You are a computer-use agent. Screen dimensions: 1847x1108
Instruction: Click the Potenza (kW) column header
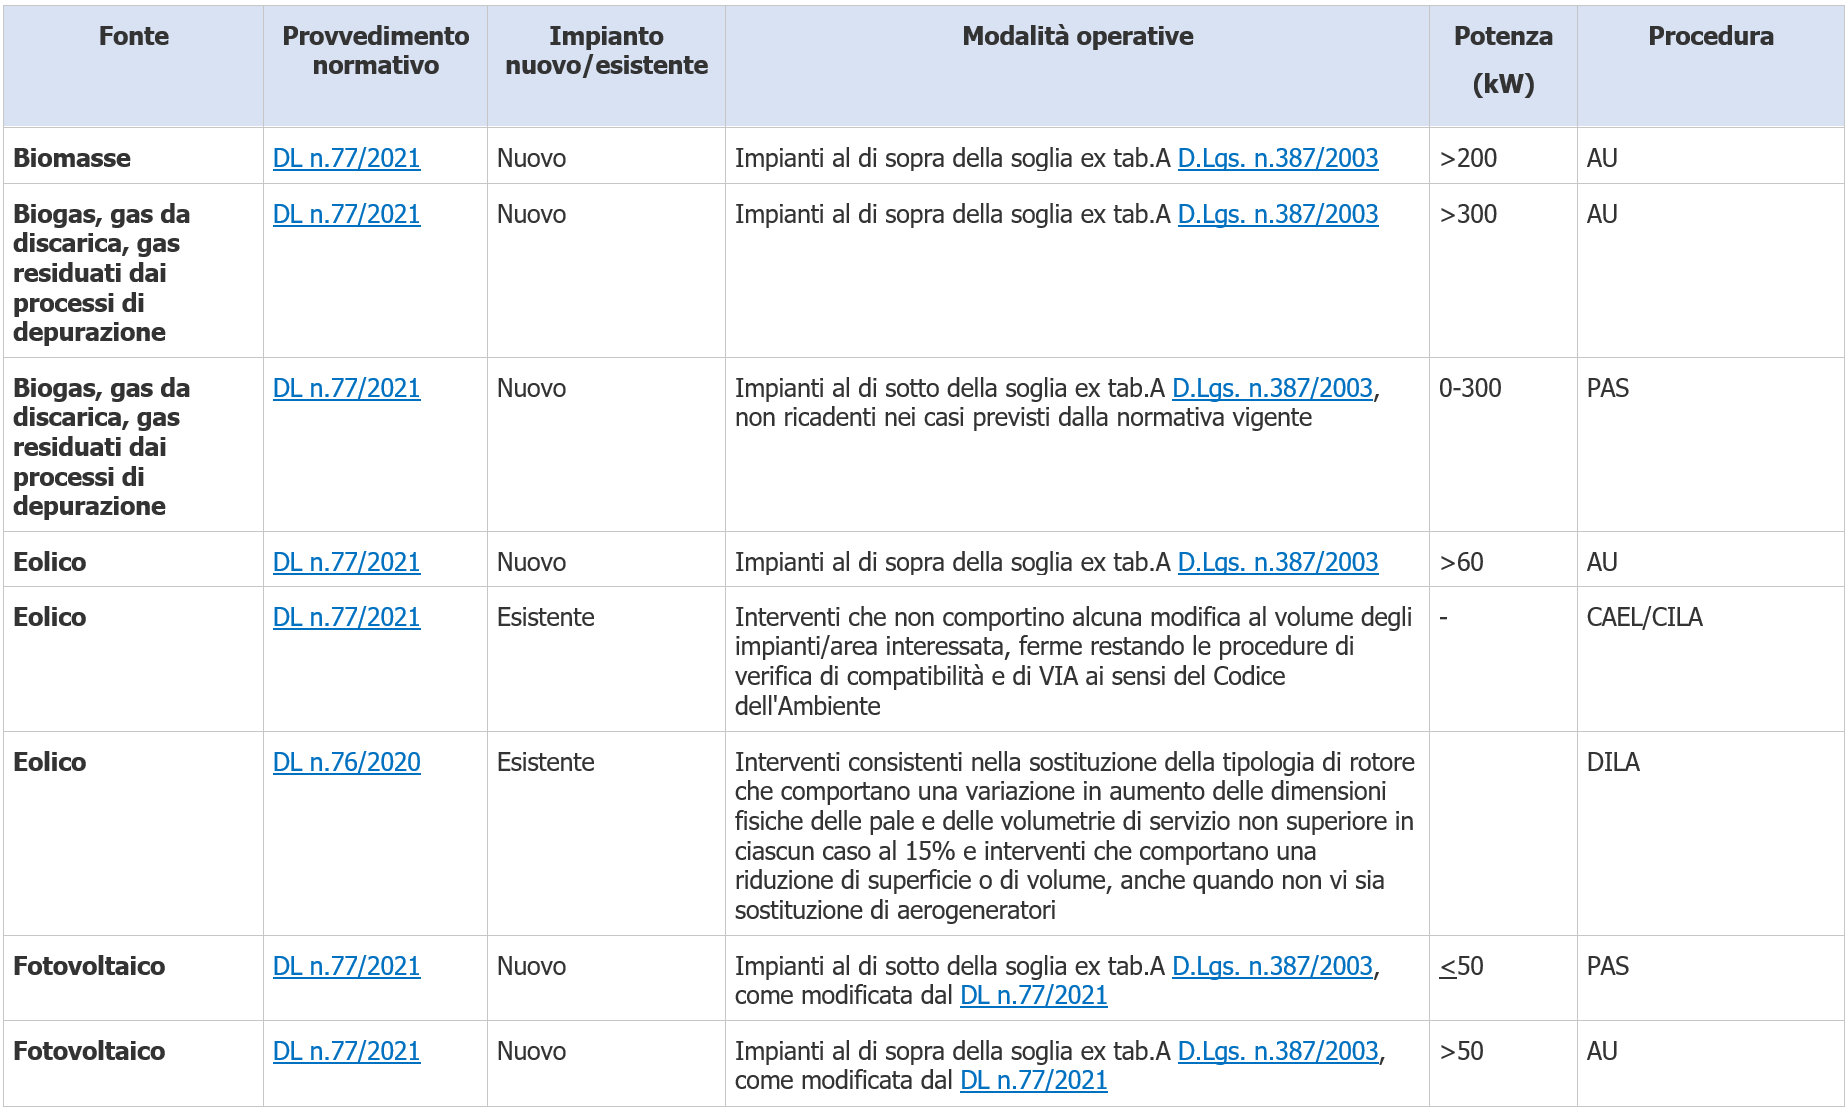[x=1503, y=60]
